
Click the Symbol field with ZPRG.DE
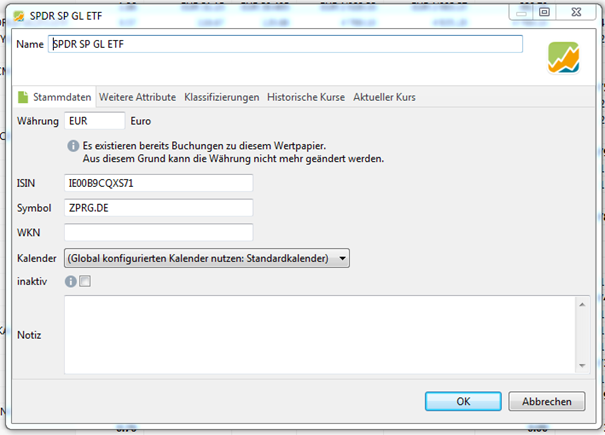[159, 208]
